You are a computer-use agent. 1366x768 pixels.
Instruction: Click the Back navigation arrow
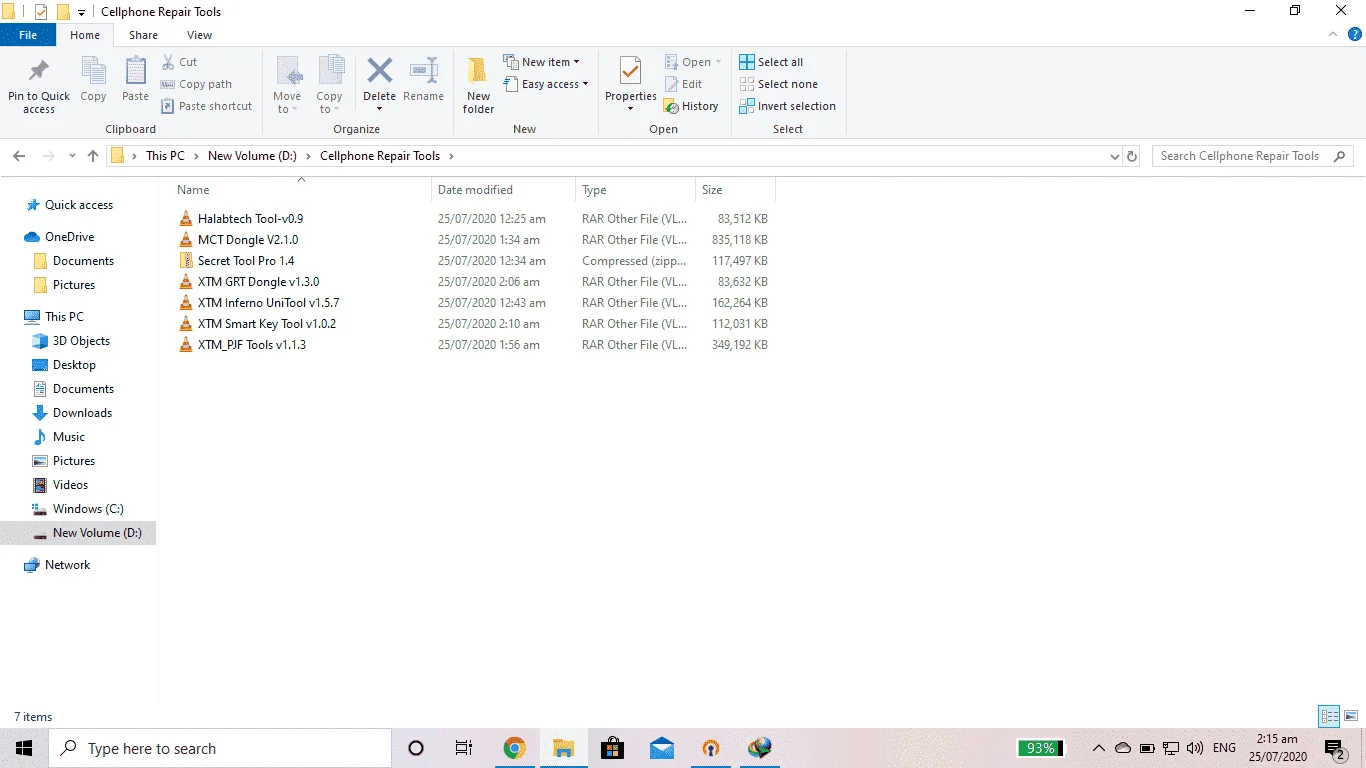tap(20, 156)
